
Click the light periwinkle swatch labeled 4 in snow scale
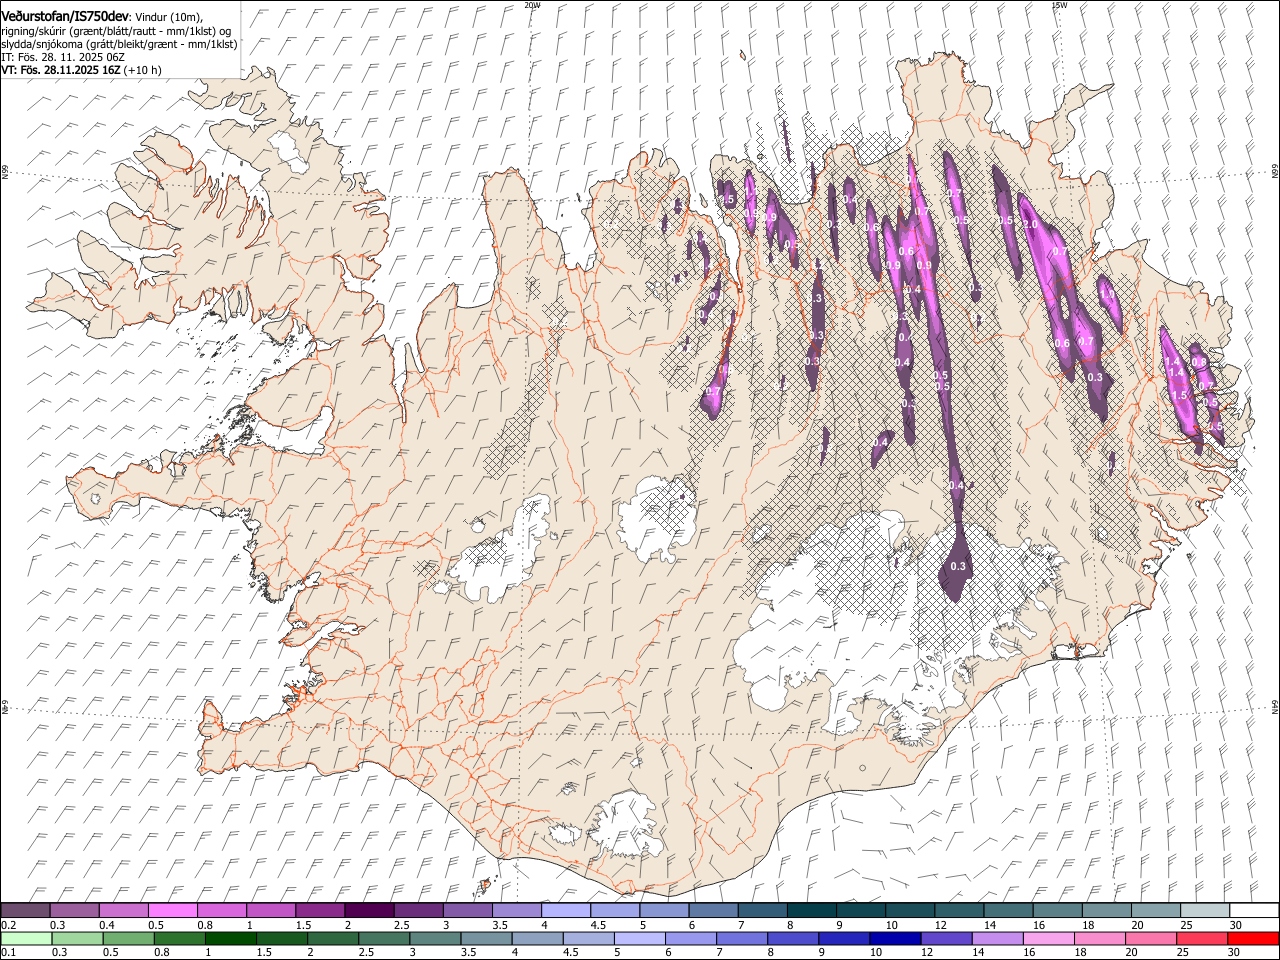pyautogui.click(x=566, y=911)
